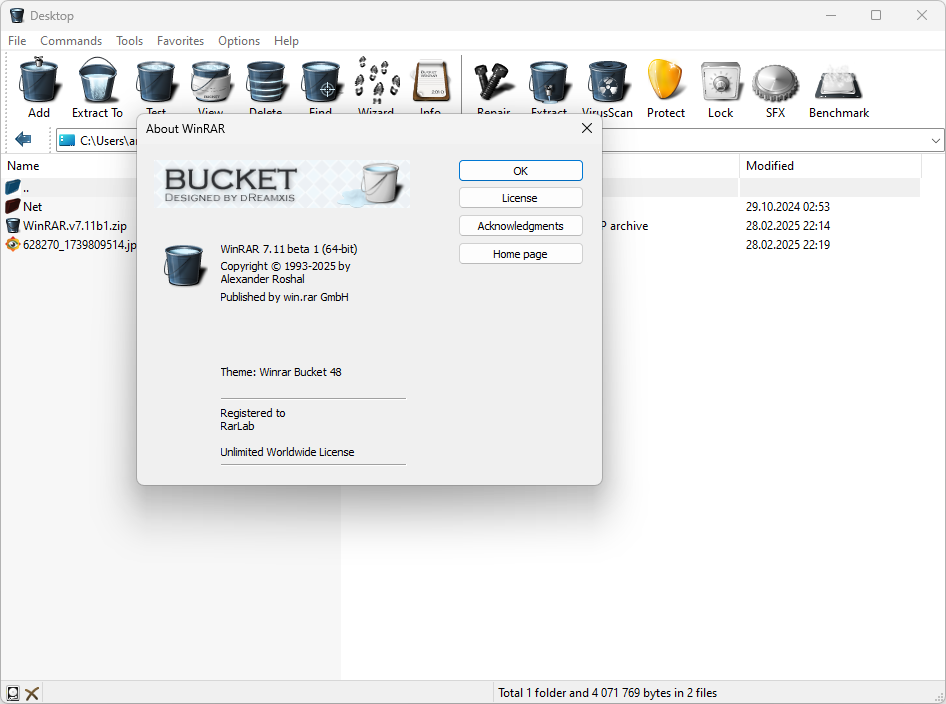Click 'WinRAR 7.11 beta 1 (64-bit)' text
This screenshot has height=704, width=946.
288,249
